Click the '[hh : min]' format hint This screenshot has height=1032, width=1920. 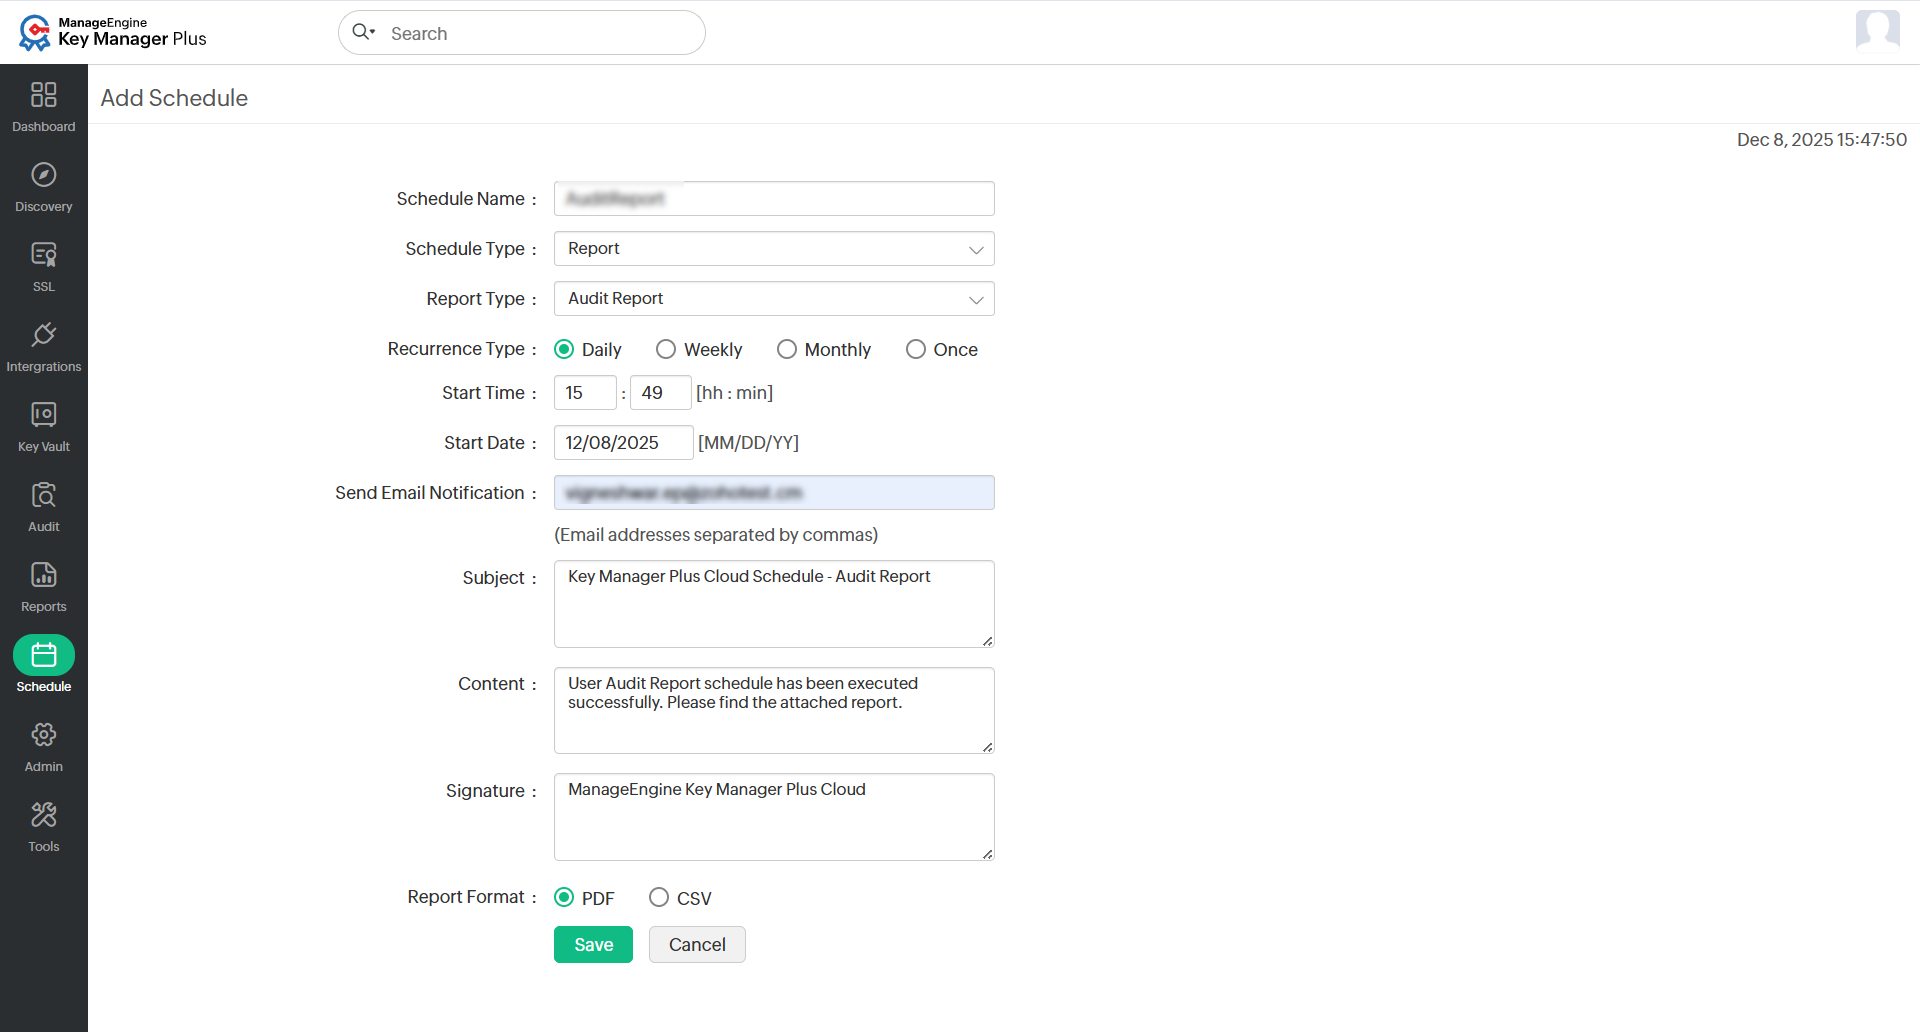click(735, 393)
